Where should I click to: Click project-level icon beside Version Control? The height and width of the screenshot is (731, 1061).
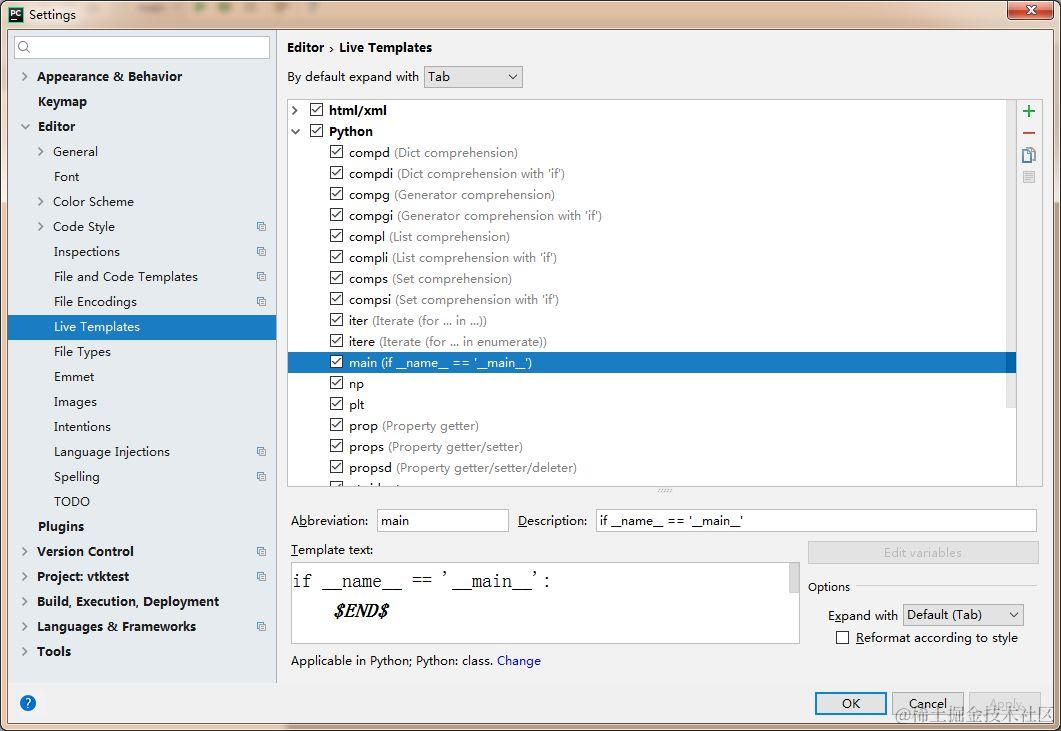click(x=261, y=552)
